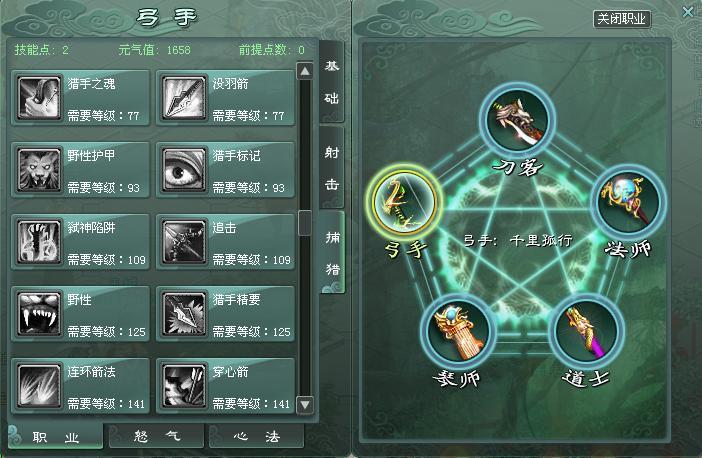Select the 法师 mage class emblem

[628, 202]
